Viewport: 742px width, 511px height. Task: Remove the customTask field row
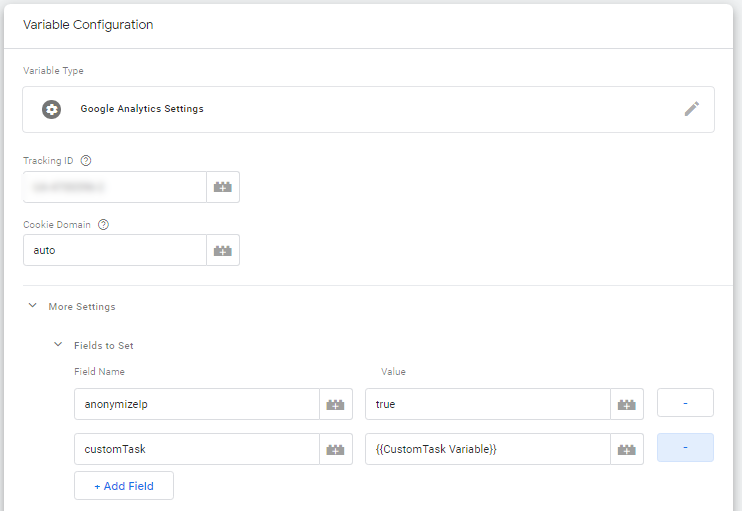[x=685, y=448]
